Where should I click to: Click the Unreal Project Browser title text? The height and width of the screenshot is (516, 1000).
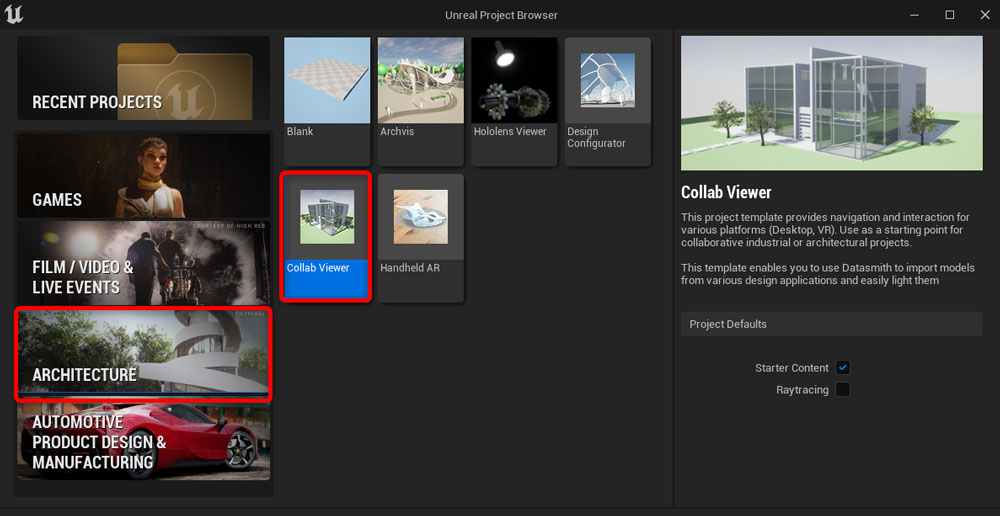click(x=501, y=15)
